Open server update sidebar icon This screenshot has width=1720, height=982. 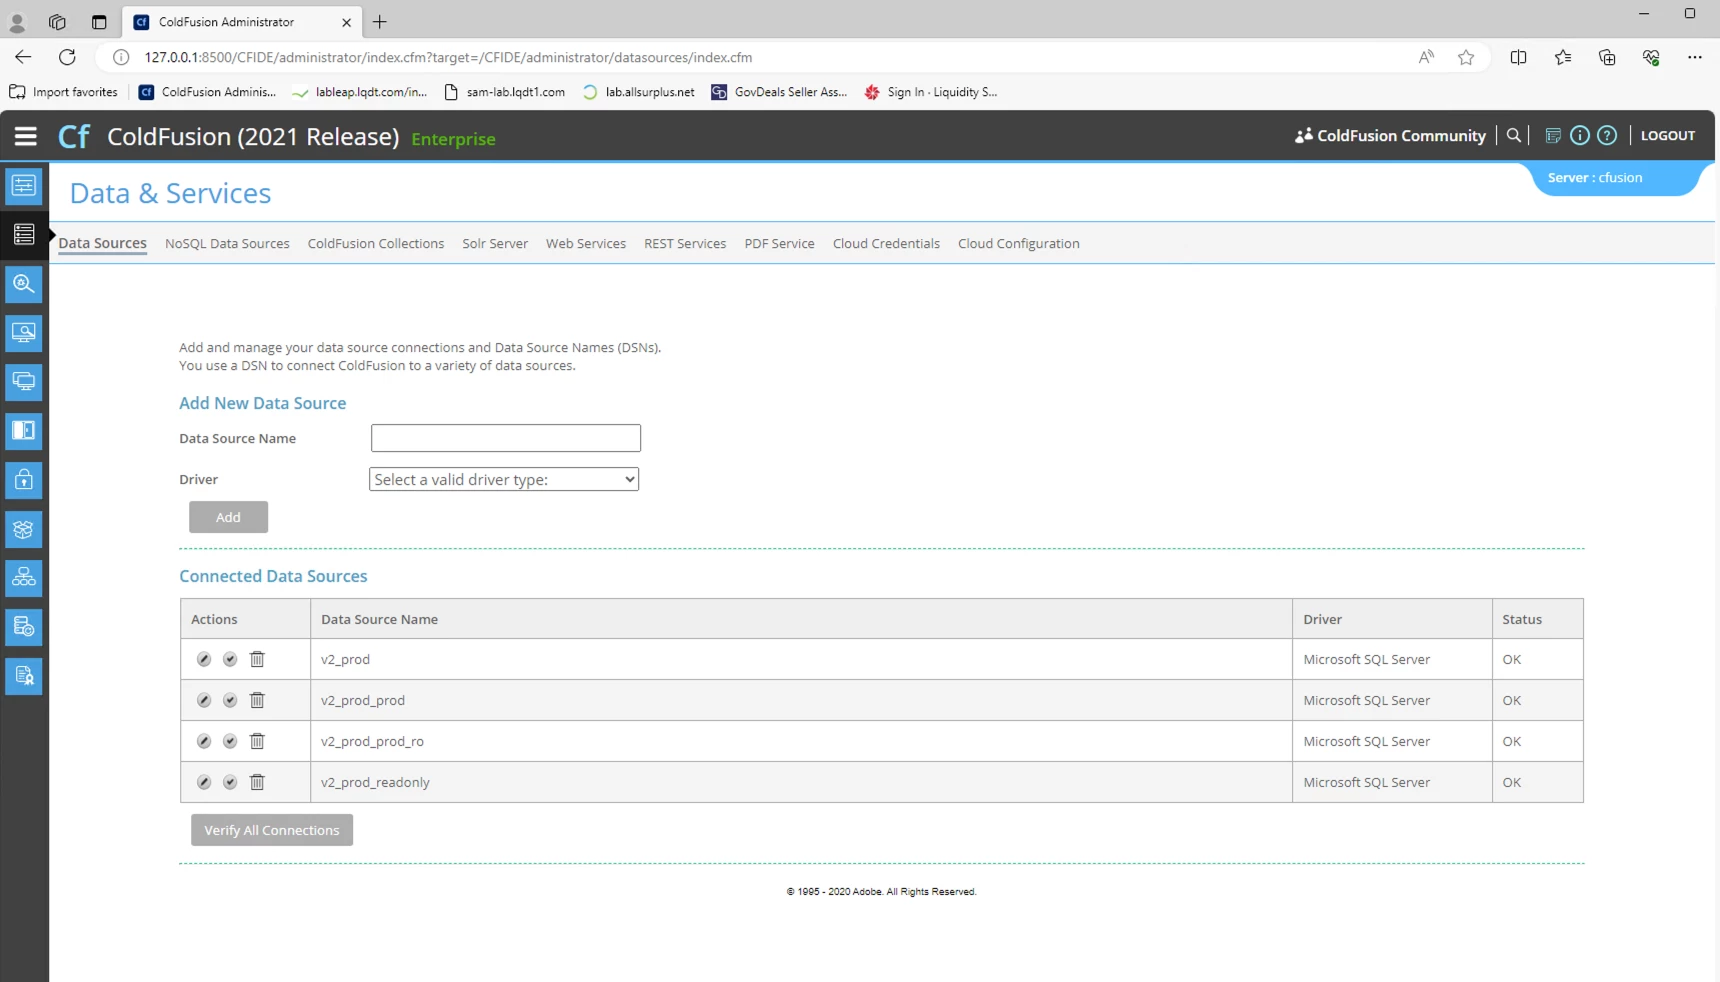24,626
